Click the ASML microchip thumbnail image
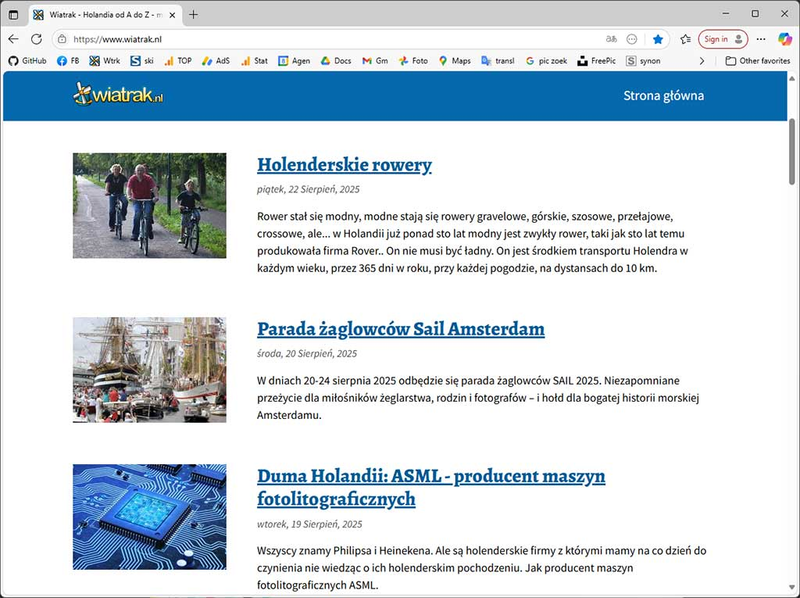 pos(149,516)
